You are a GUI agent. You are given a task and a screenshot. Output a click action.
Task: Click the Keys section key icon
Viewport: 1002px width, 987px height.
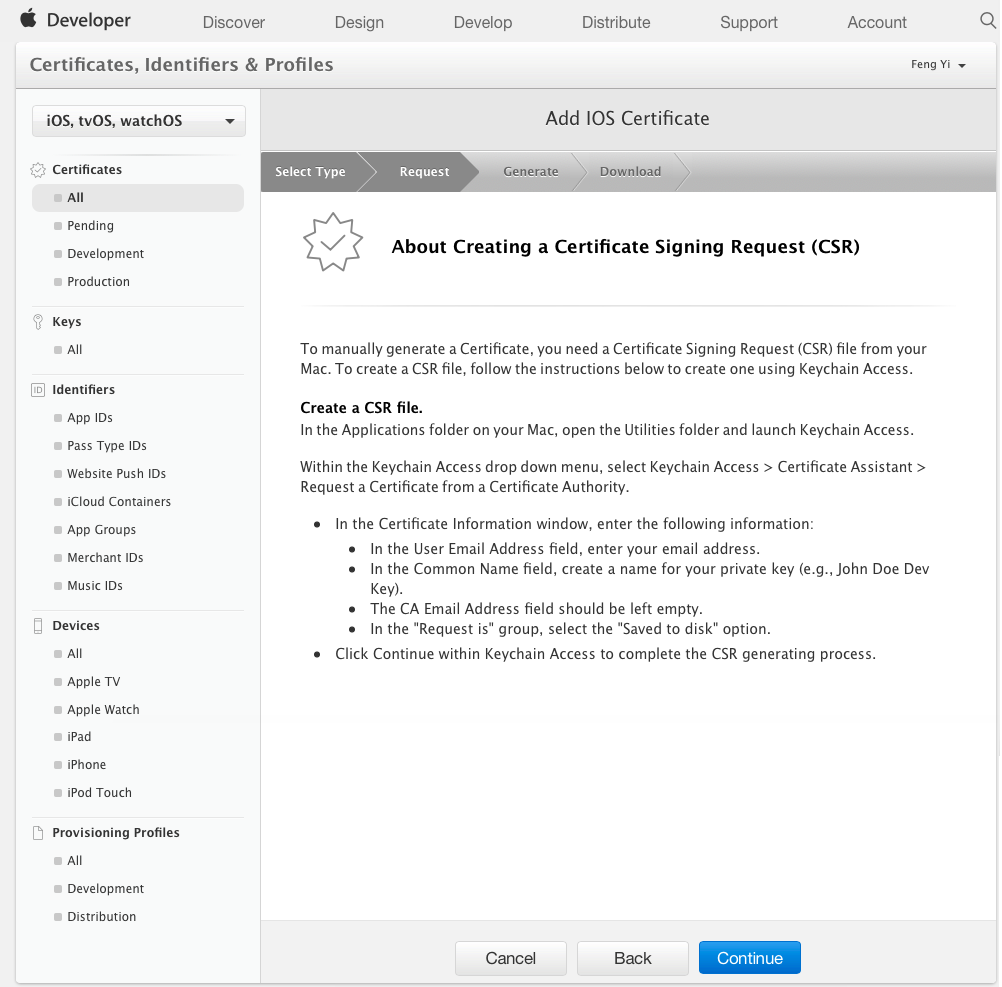click(38, 322)
